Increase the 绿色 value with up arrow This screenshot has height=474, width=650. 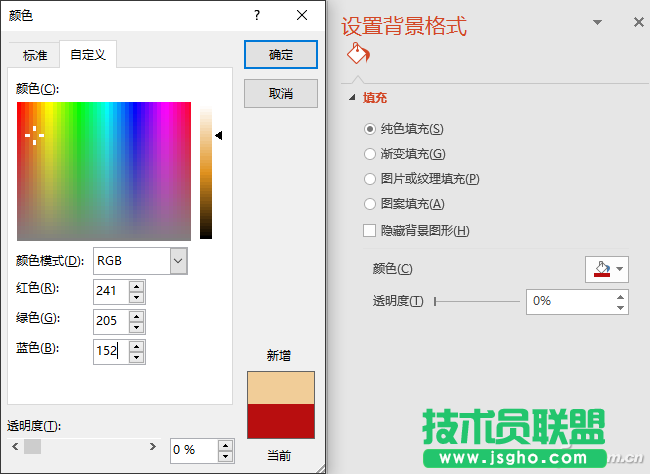137,315
